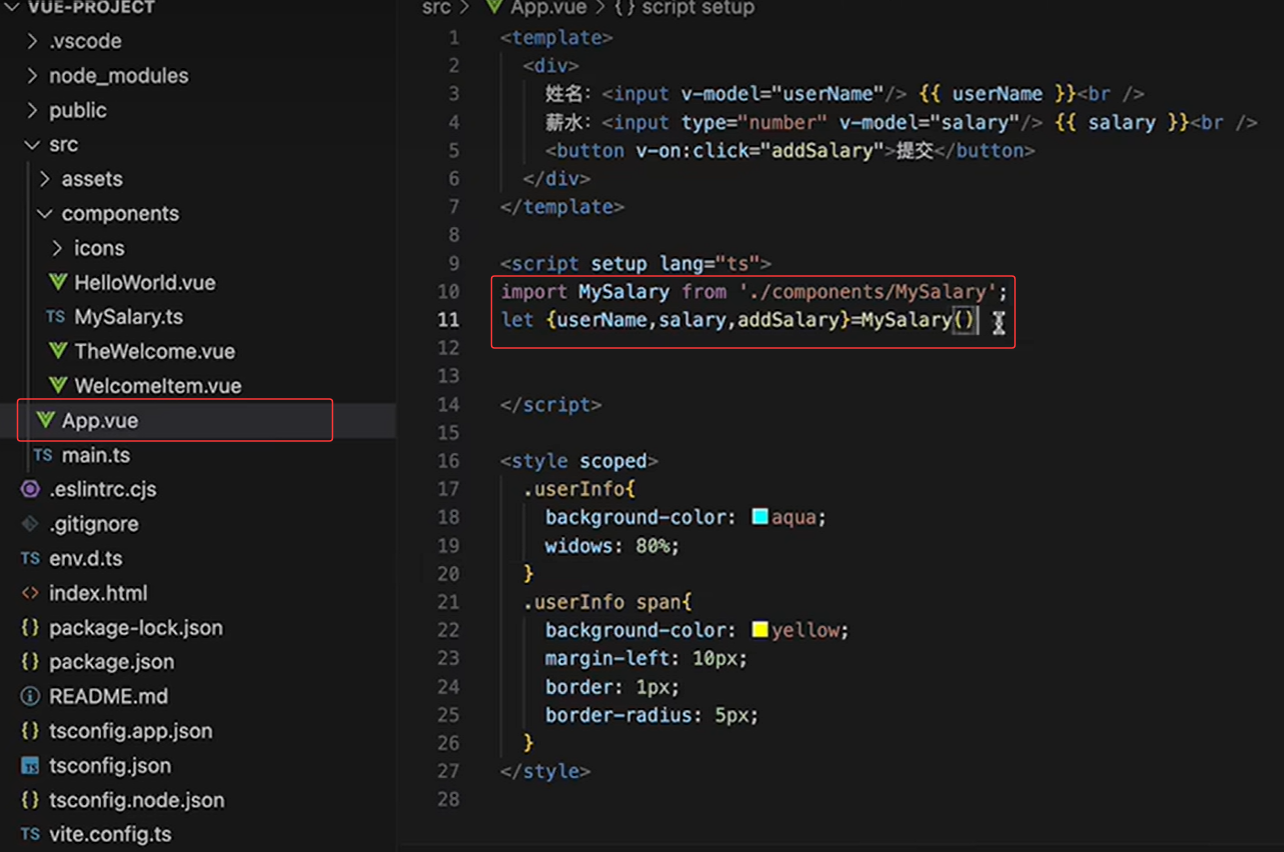Click the closing </template> tag on line 7

click(x=562, y=207)
